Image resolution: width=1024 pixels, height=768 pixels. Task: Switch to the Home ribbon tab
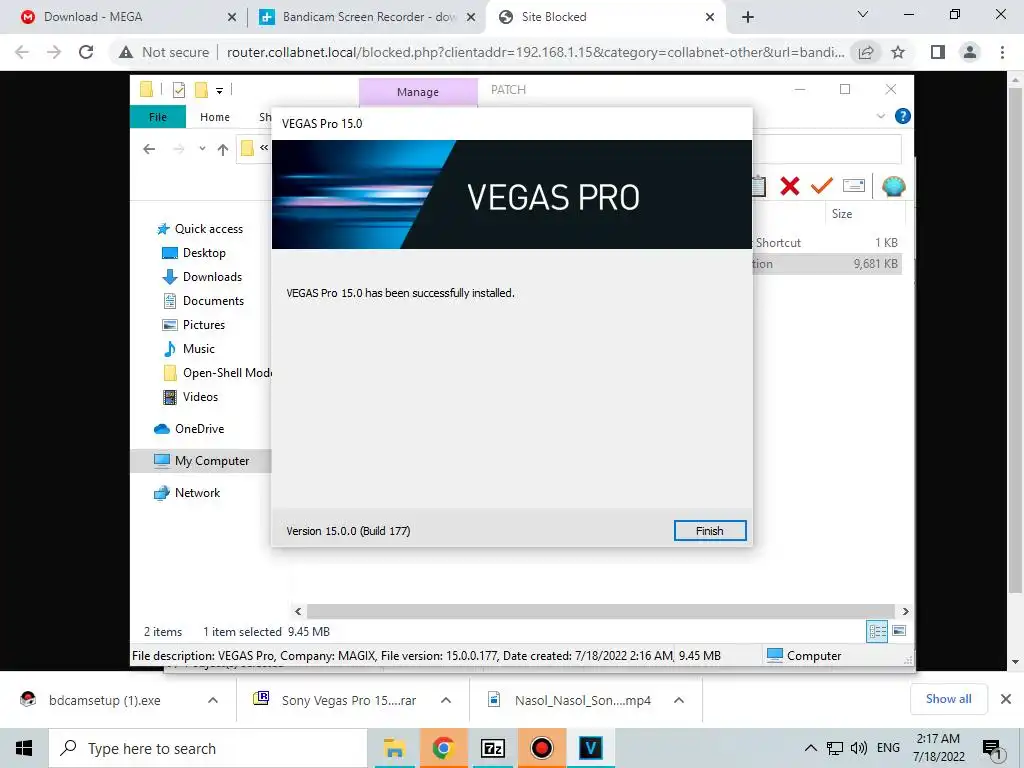point(215,117)
